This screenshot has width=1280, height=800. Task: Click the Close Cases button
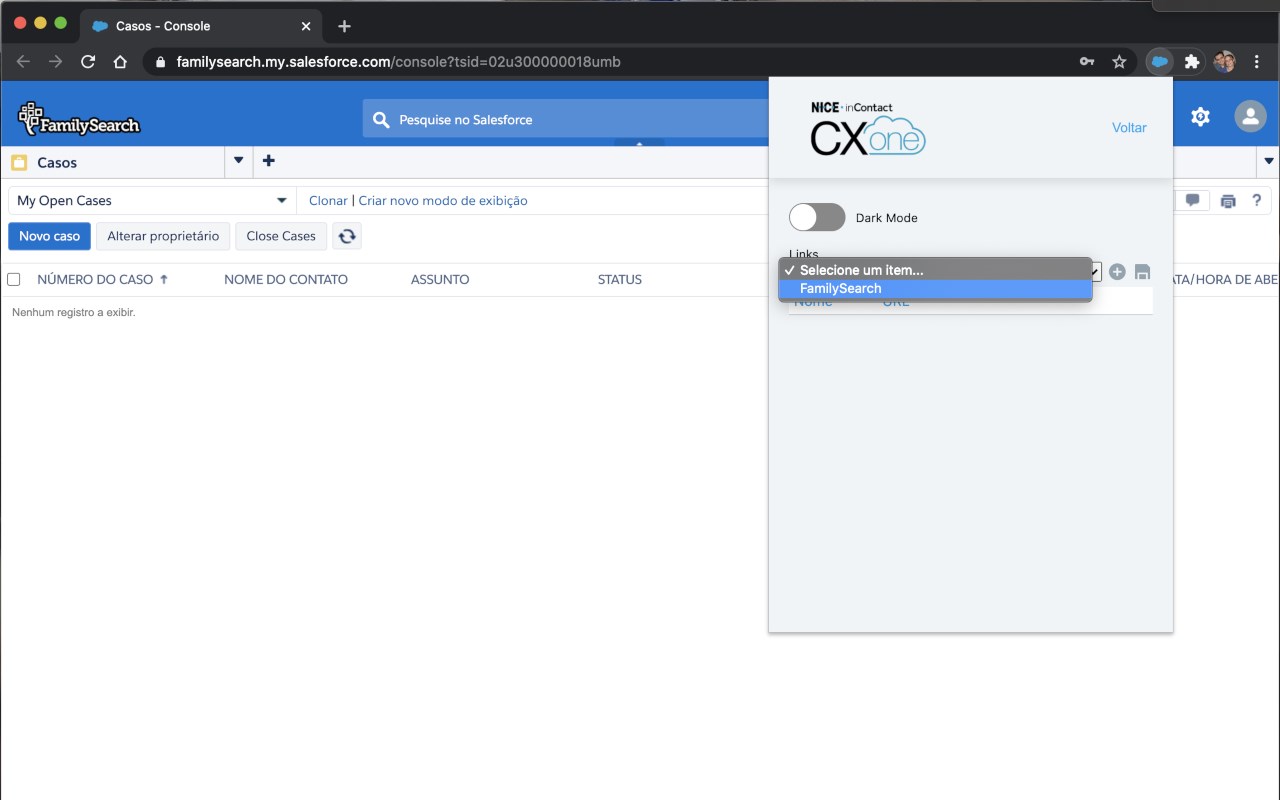coord(281,236)
